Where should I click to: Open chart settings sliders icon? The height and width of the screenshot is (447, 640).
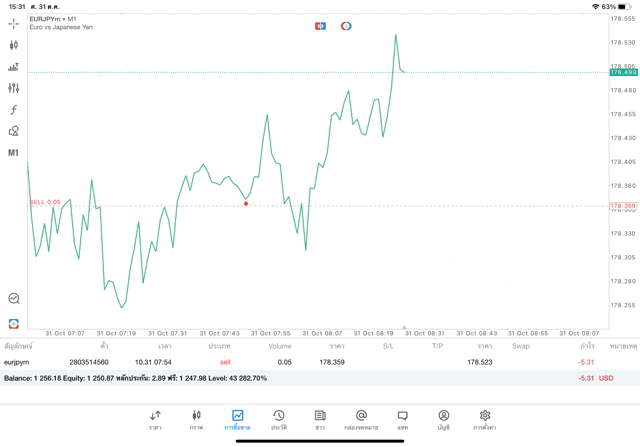[13, 88]
